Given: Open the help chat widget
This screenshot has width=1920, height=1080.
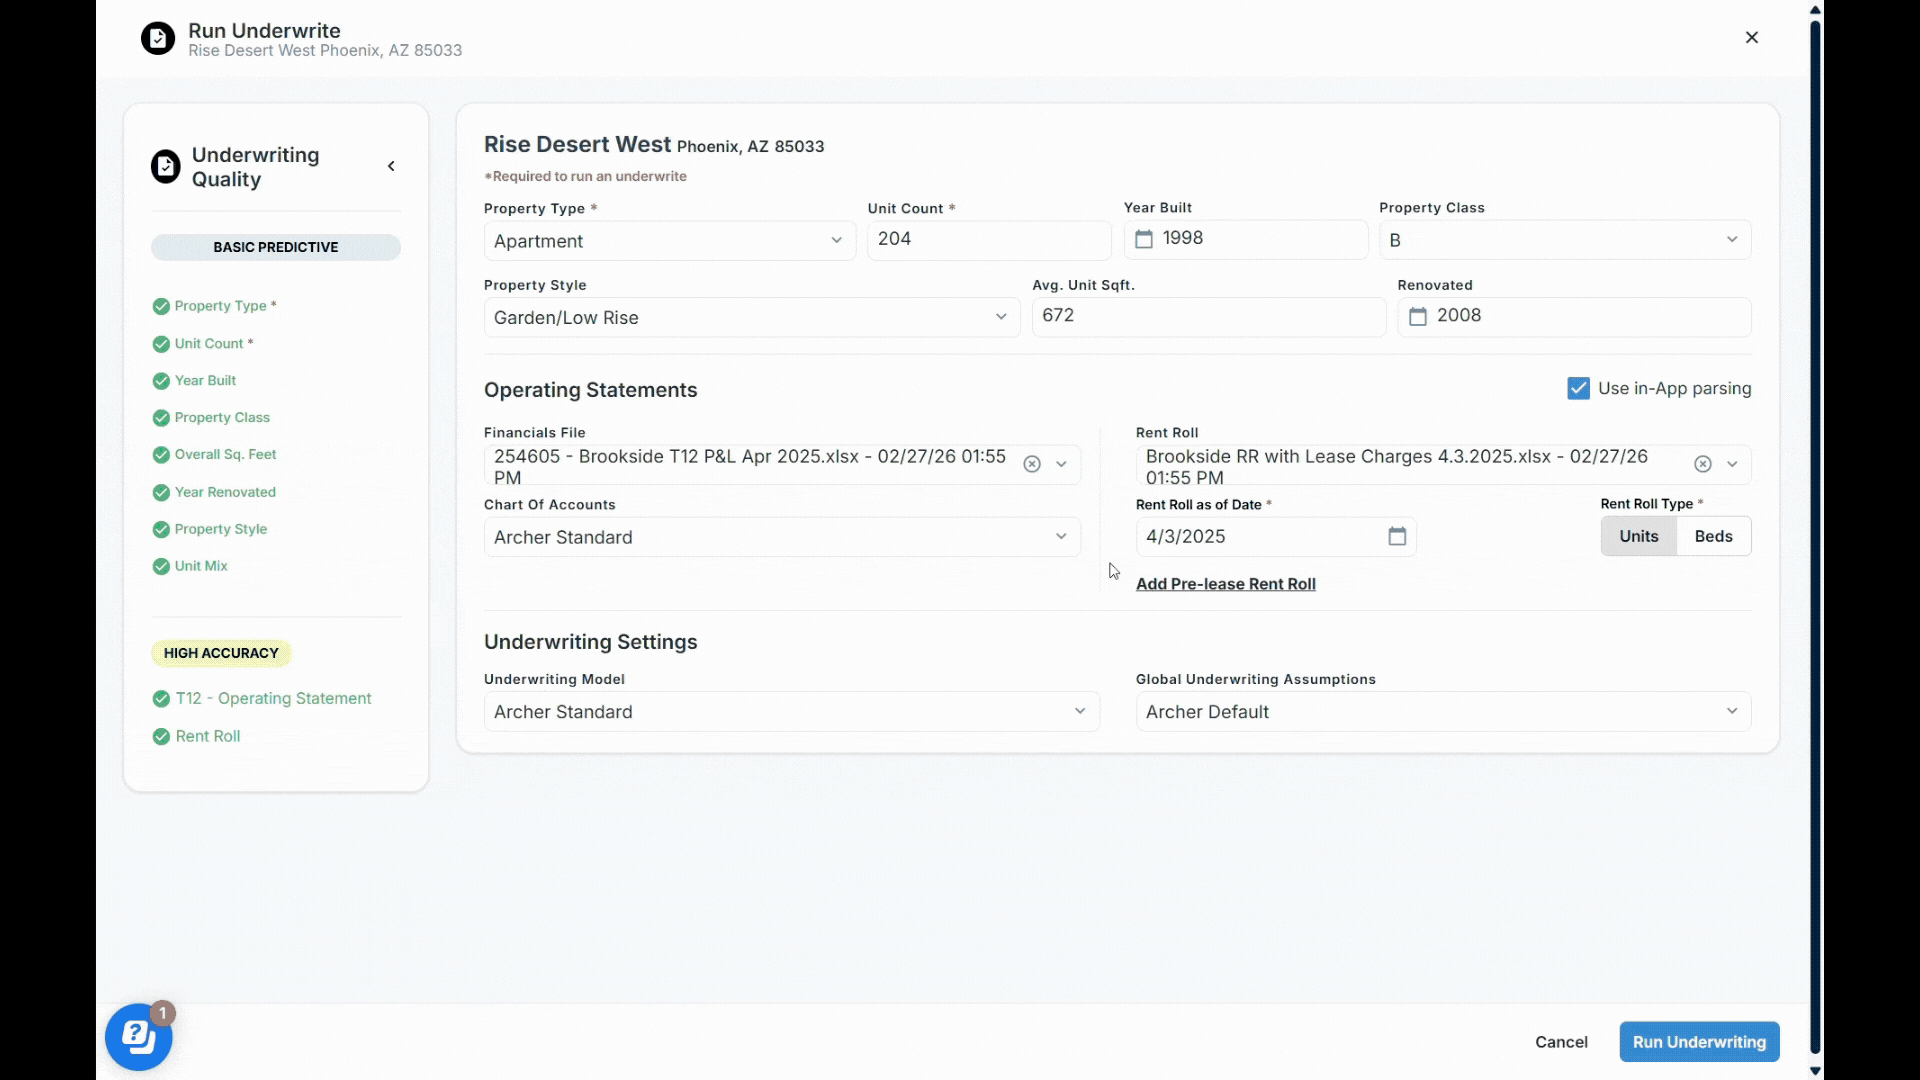Looking at the screenshot, I should [x=139, y=1037].
